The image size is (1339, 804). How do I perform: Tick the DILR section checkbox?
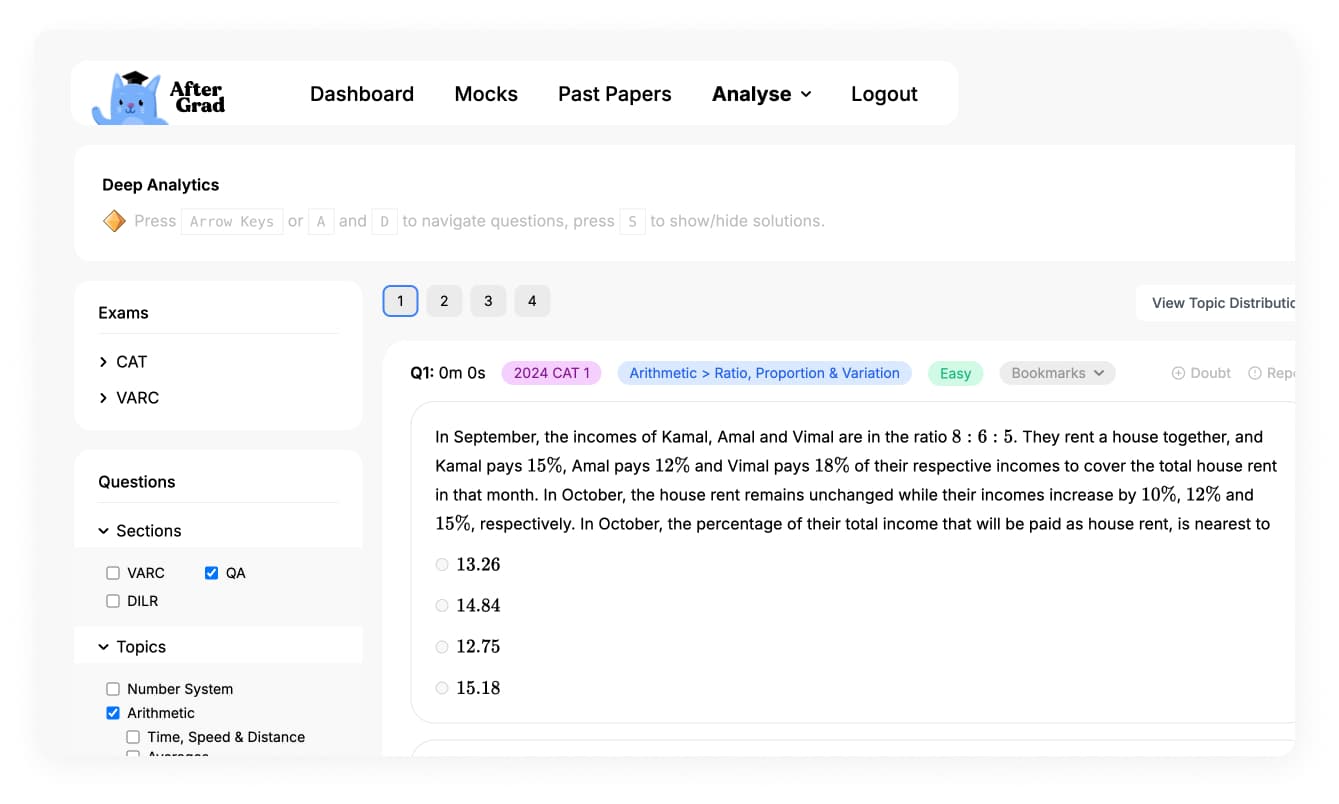113,601
